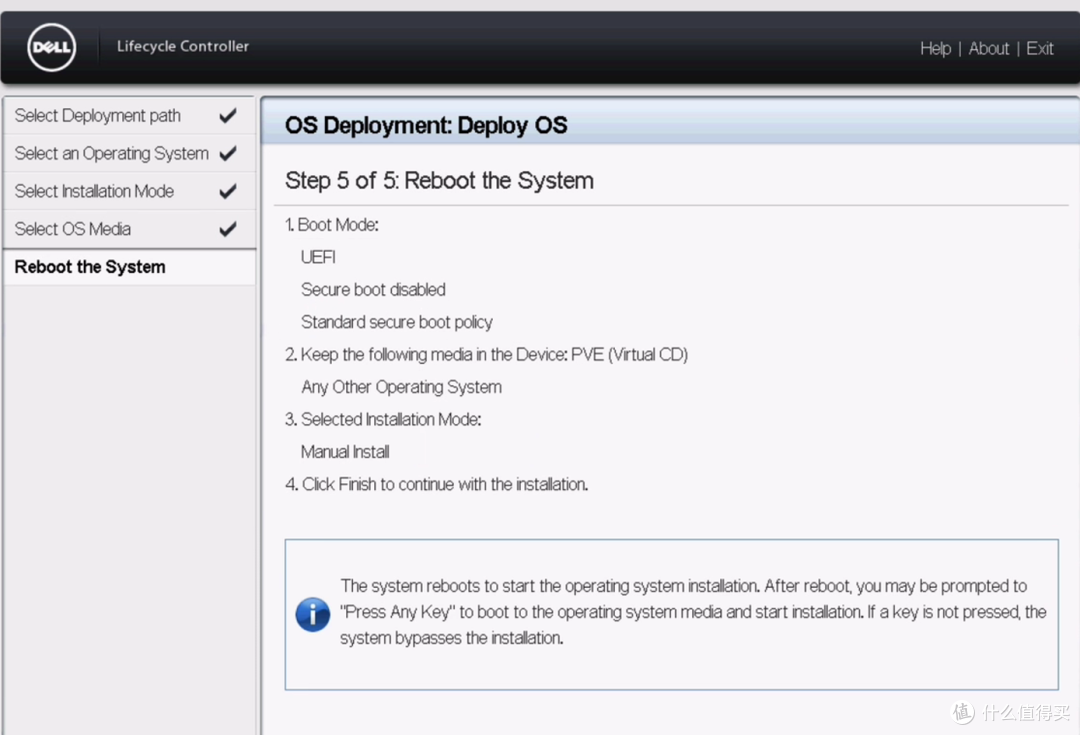
Task: Click the Dell logo in the header
Action: [x=52, y=48]
